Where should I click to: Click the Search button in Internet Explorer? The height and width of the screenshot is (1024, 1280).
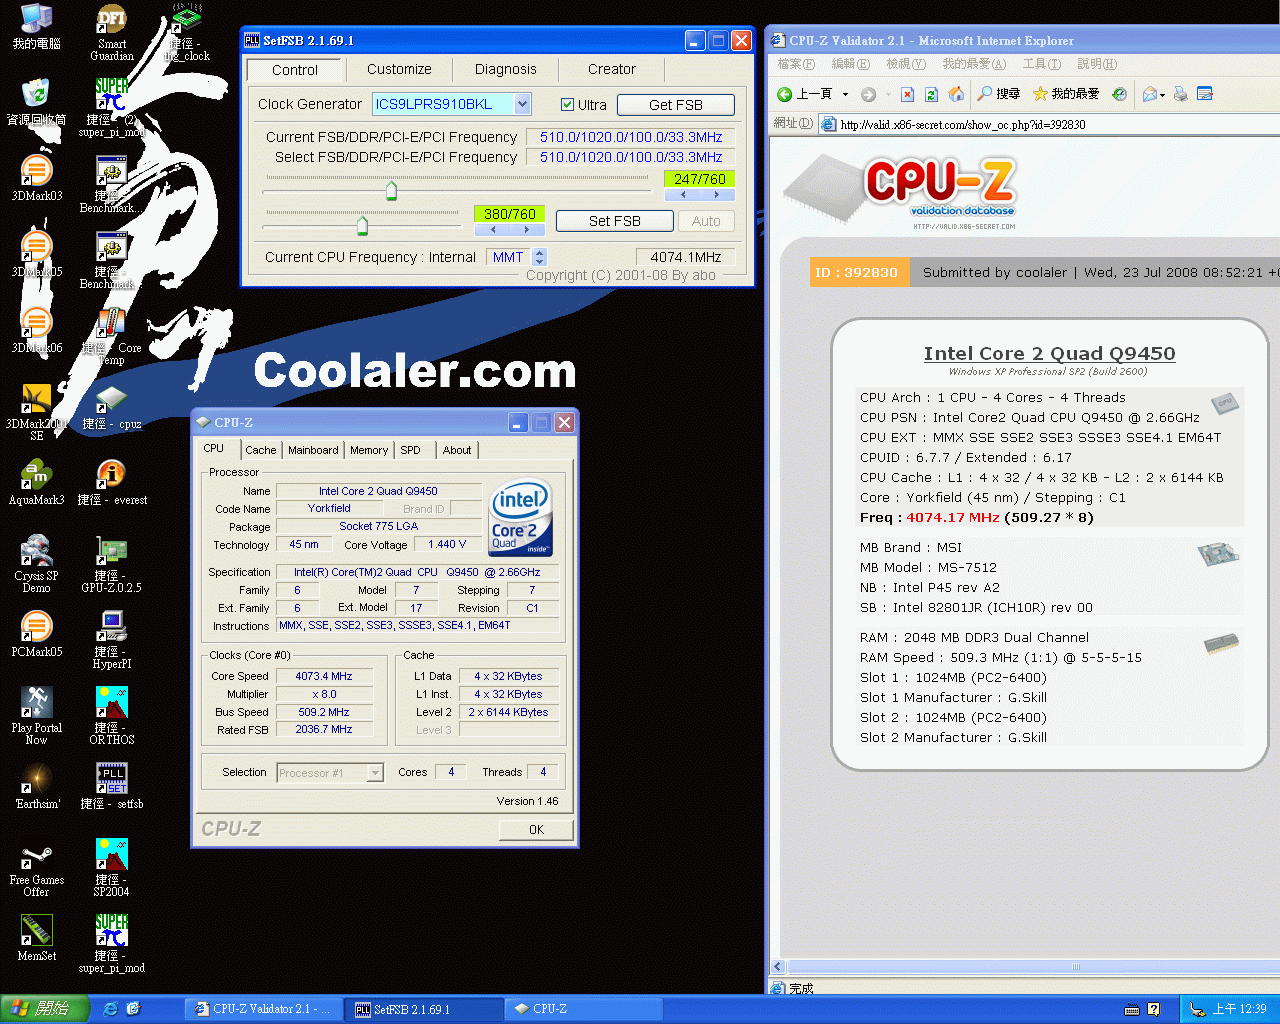click(x=999, y=94)
